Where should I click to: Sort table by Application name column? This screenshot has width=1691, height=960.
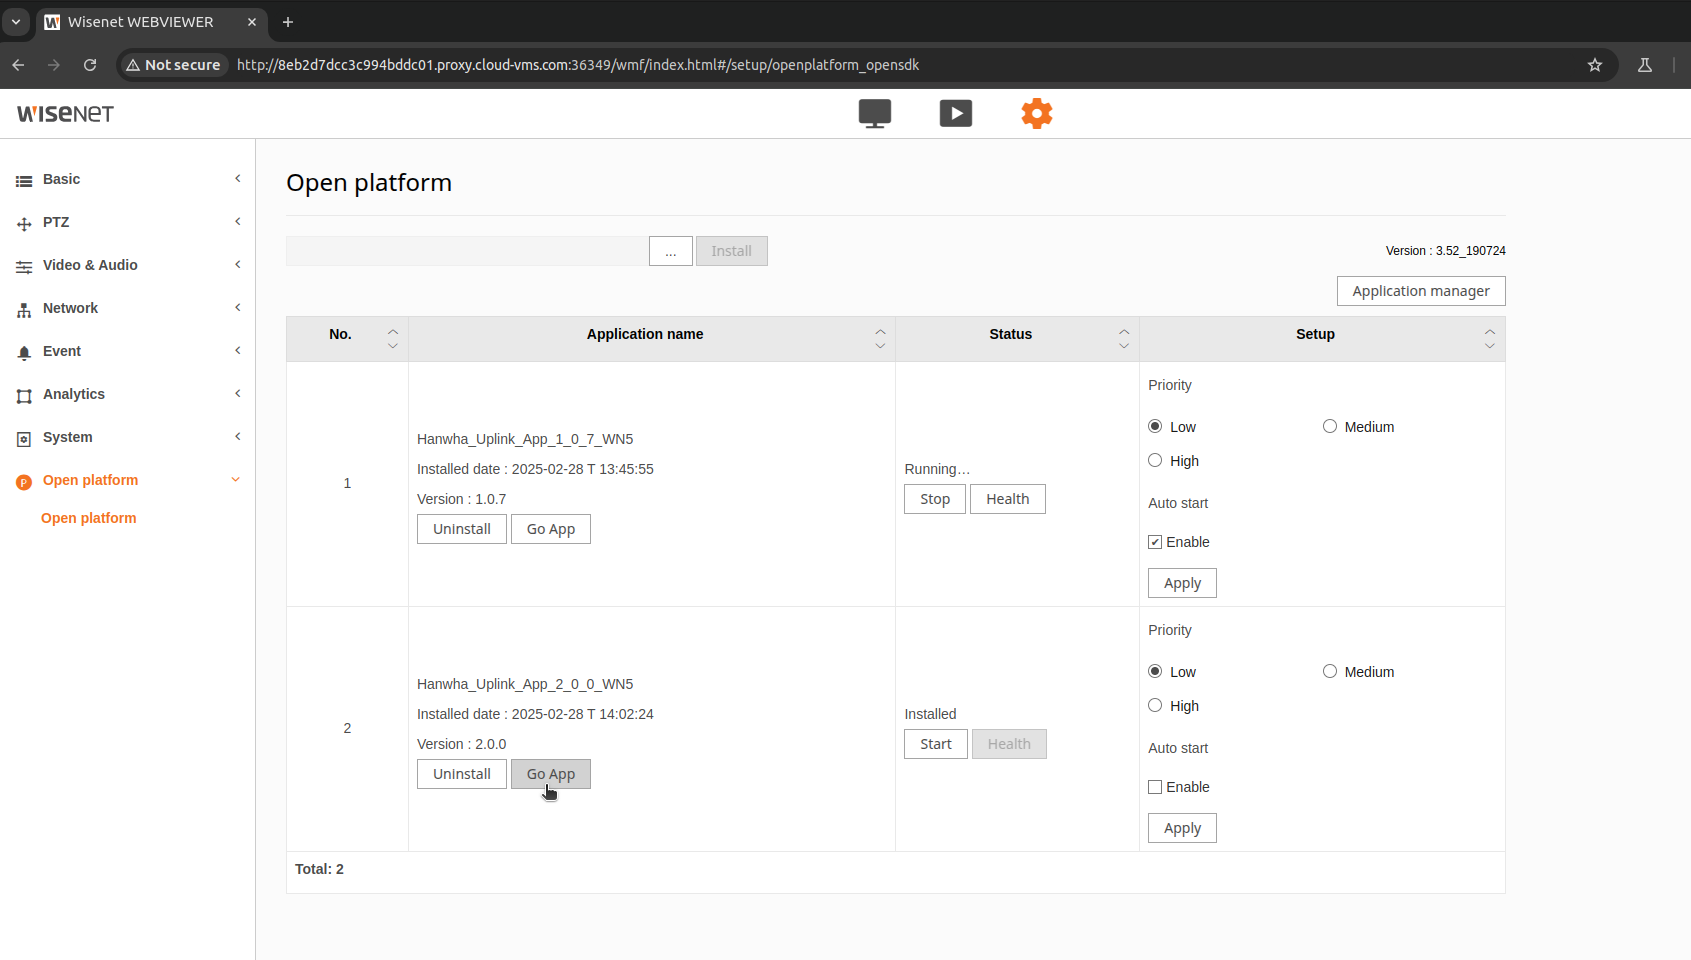tap(645, 334)
